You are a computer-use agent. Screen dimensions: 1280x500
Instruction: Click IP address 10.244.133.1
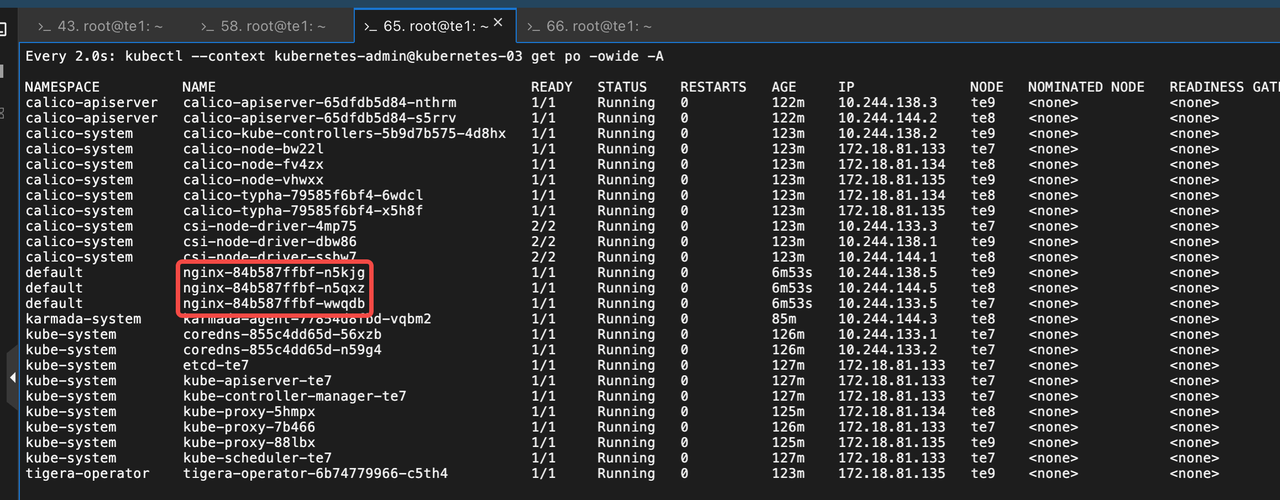(x=888, y=334)
